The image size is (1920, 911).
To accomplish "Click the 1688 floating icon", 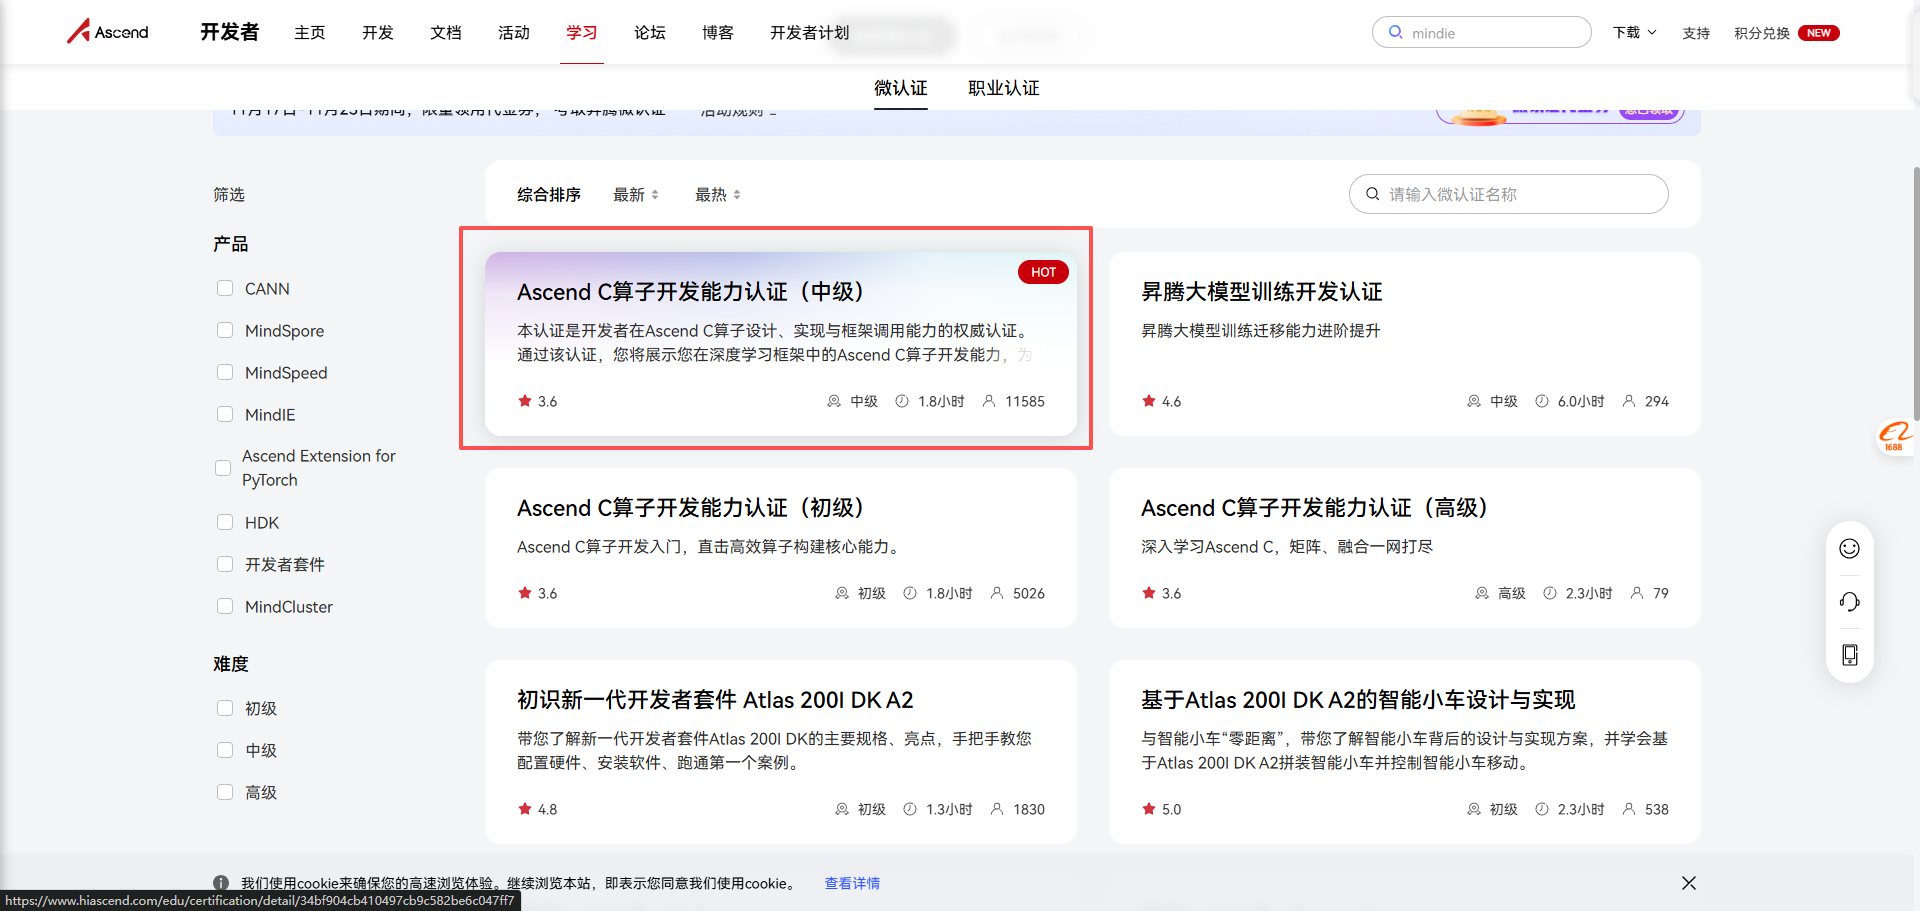I will tap(1895, 436).
